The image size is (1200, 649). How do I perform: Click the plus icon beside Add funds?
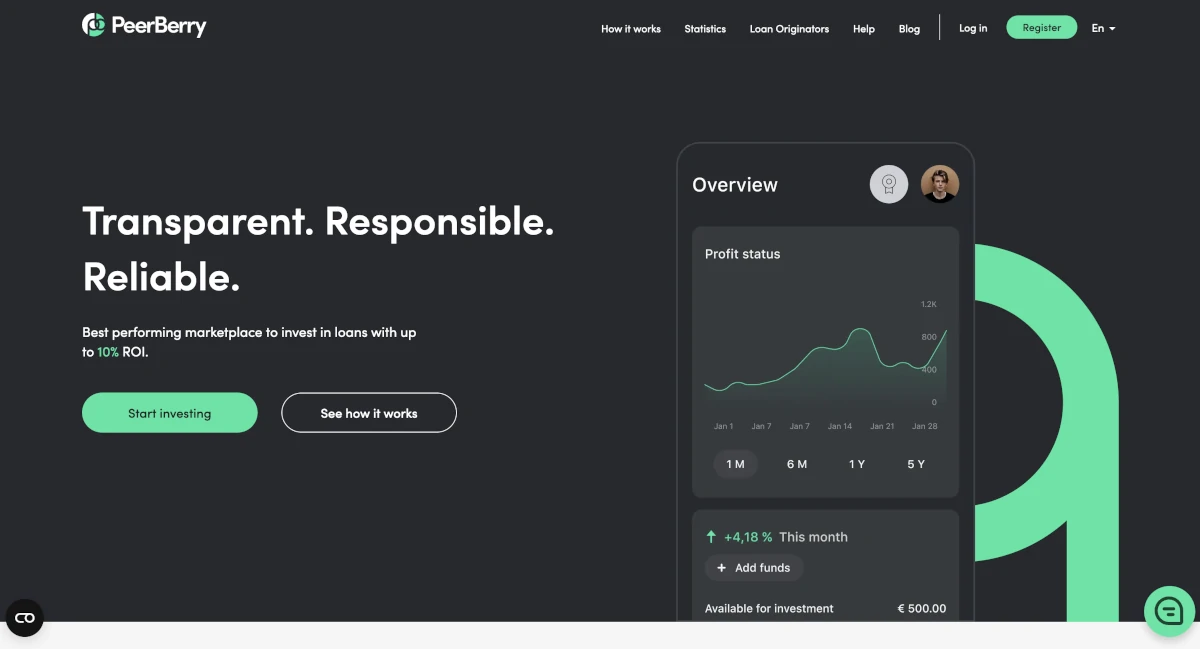[x=722, y=568]
